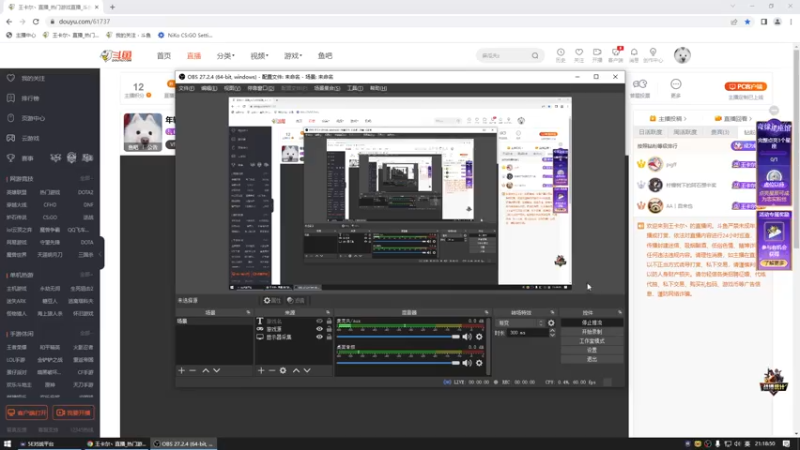
Task: Open the OBS Help menu
Action: pos(378,88)
